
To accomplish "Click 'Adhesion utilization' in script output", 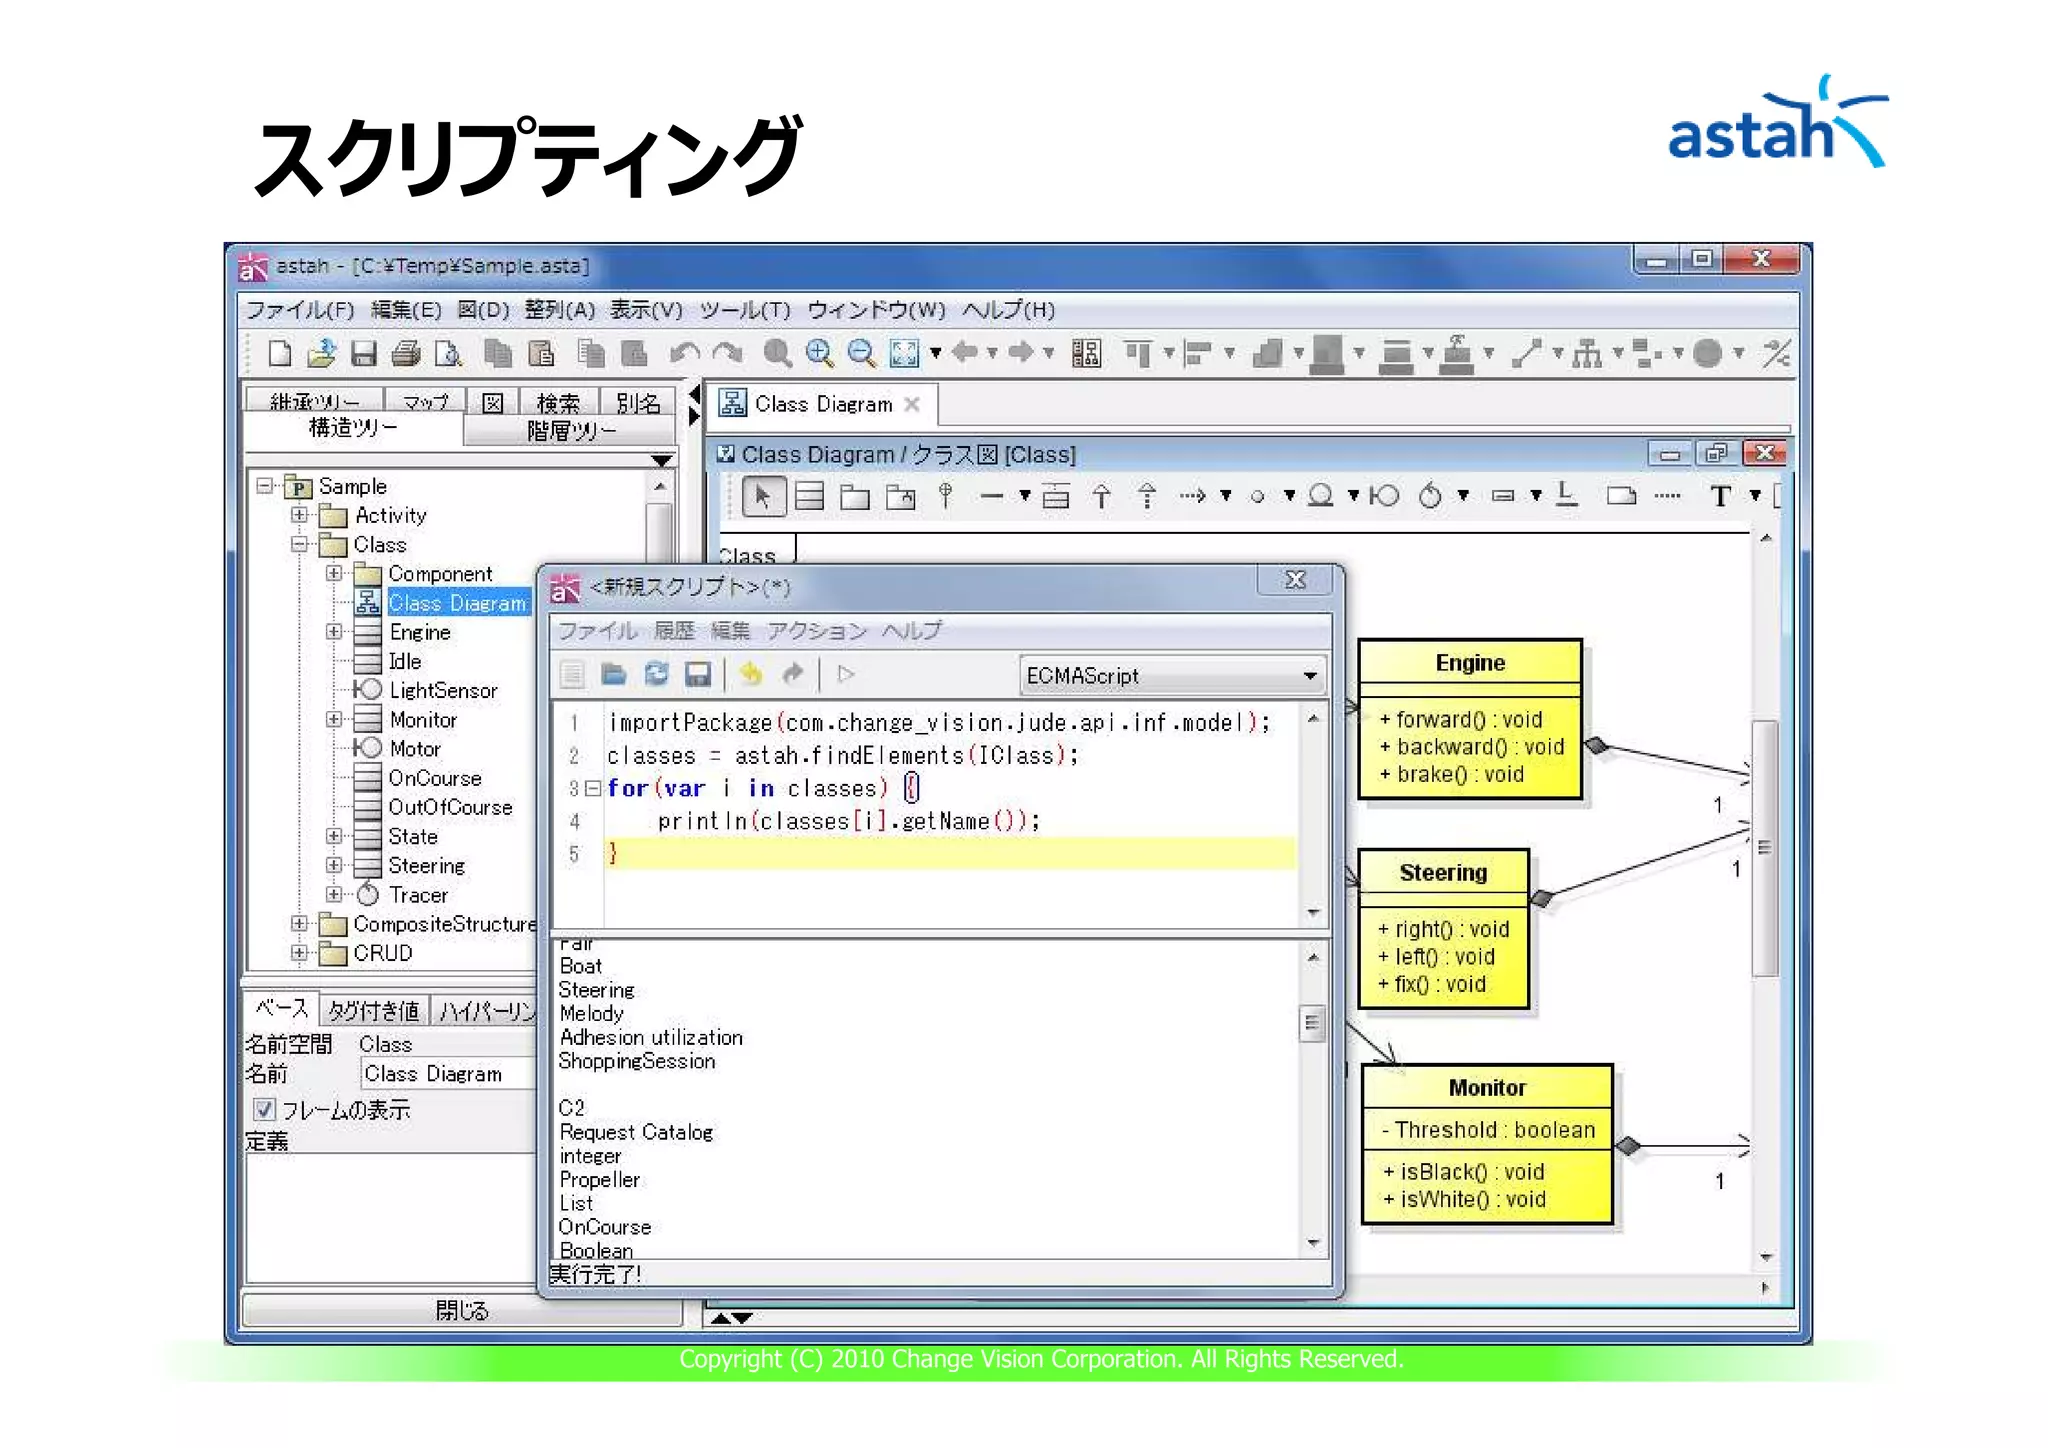I will pos(651,1038).
